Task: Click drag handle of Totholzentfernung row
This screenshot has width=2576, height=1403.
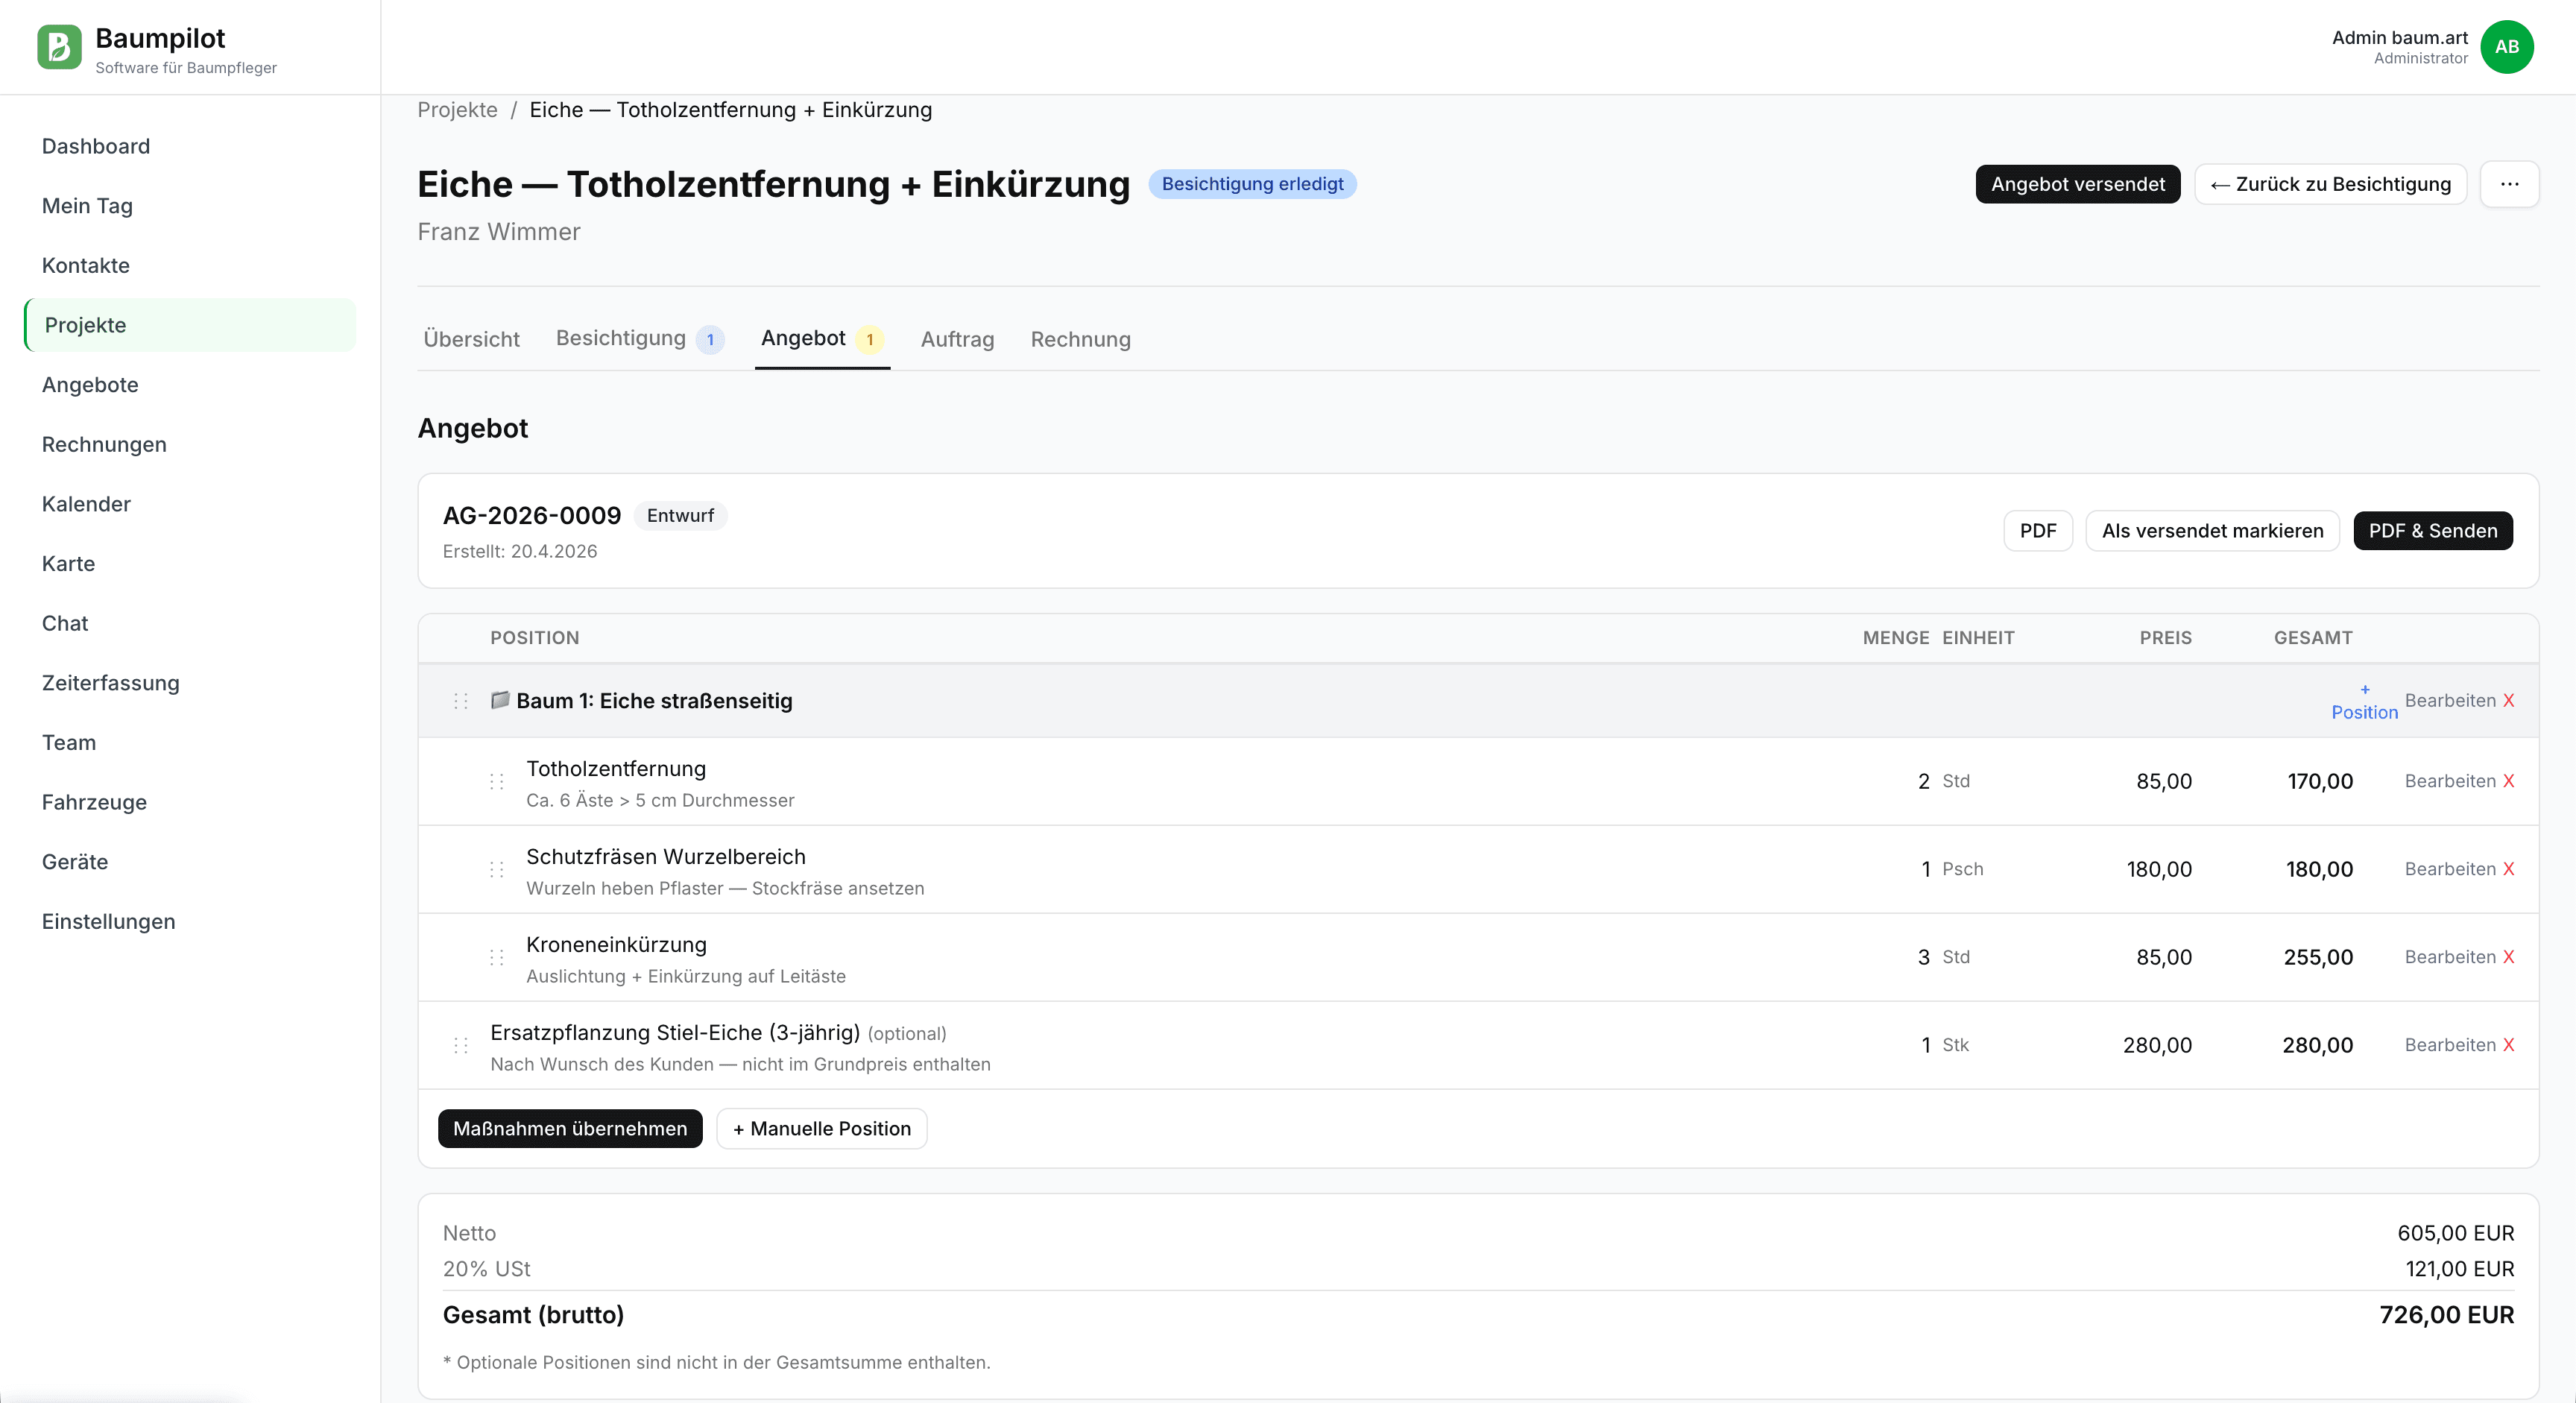Action: (x=497, y=781)
